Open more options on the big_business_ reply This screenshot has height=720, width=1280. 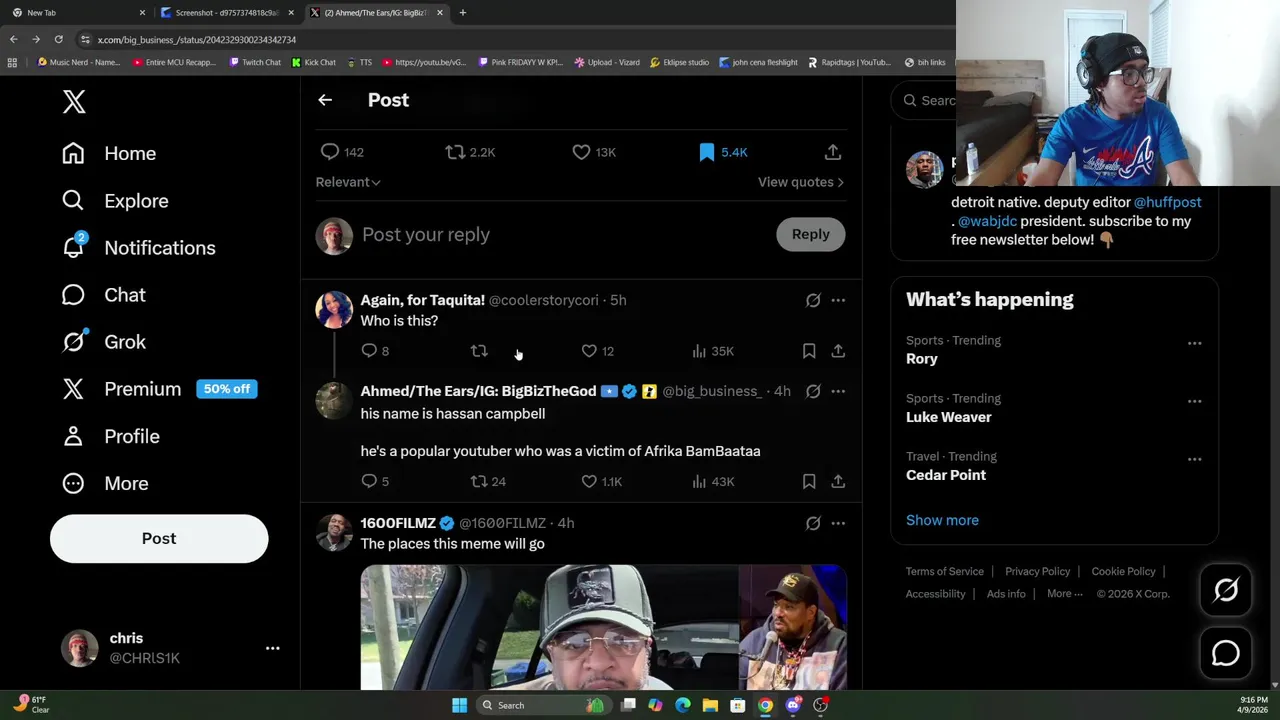pos(838,391)
